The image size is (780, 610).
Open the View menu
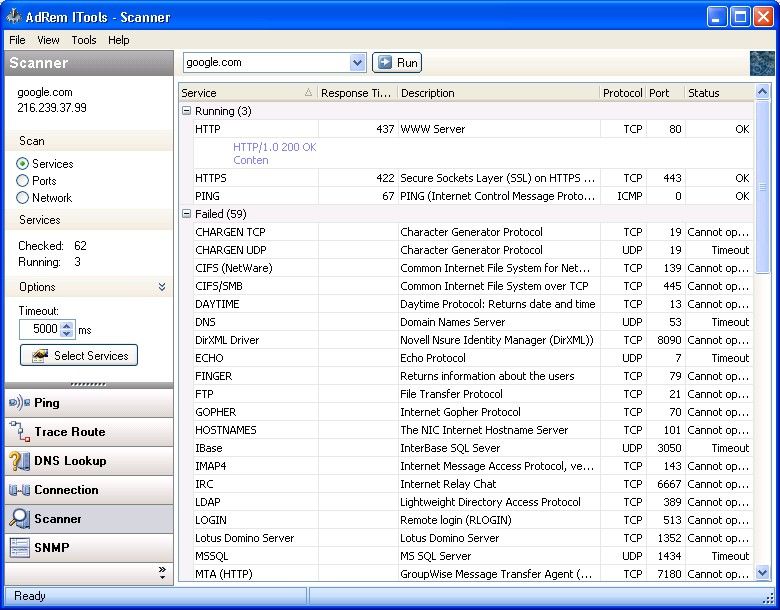(x=48, y=40)
